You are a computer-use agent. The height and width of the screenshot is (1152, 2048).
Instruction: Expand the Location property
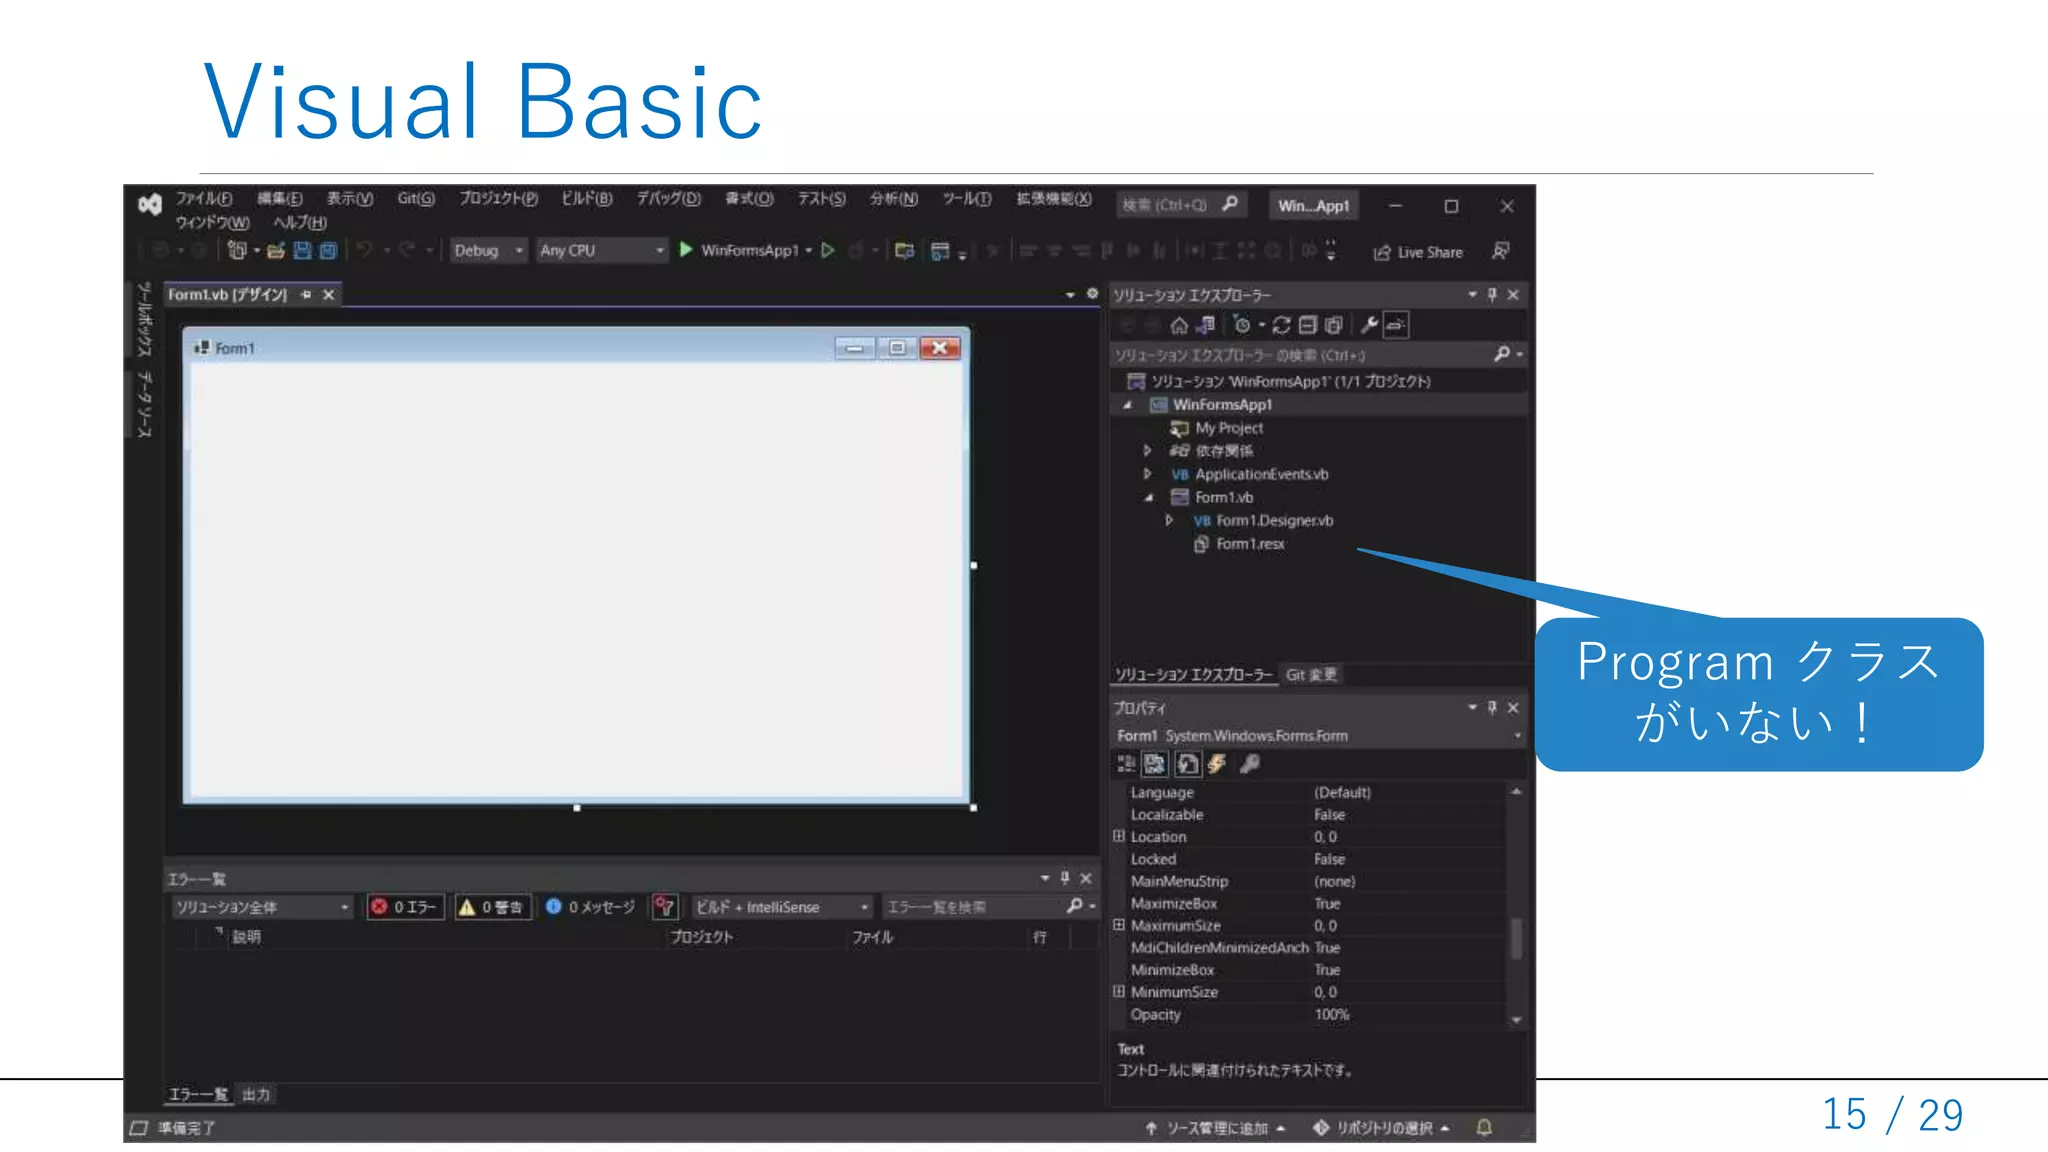pos(1119,836)
